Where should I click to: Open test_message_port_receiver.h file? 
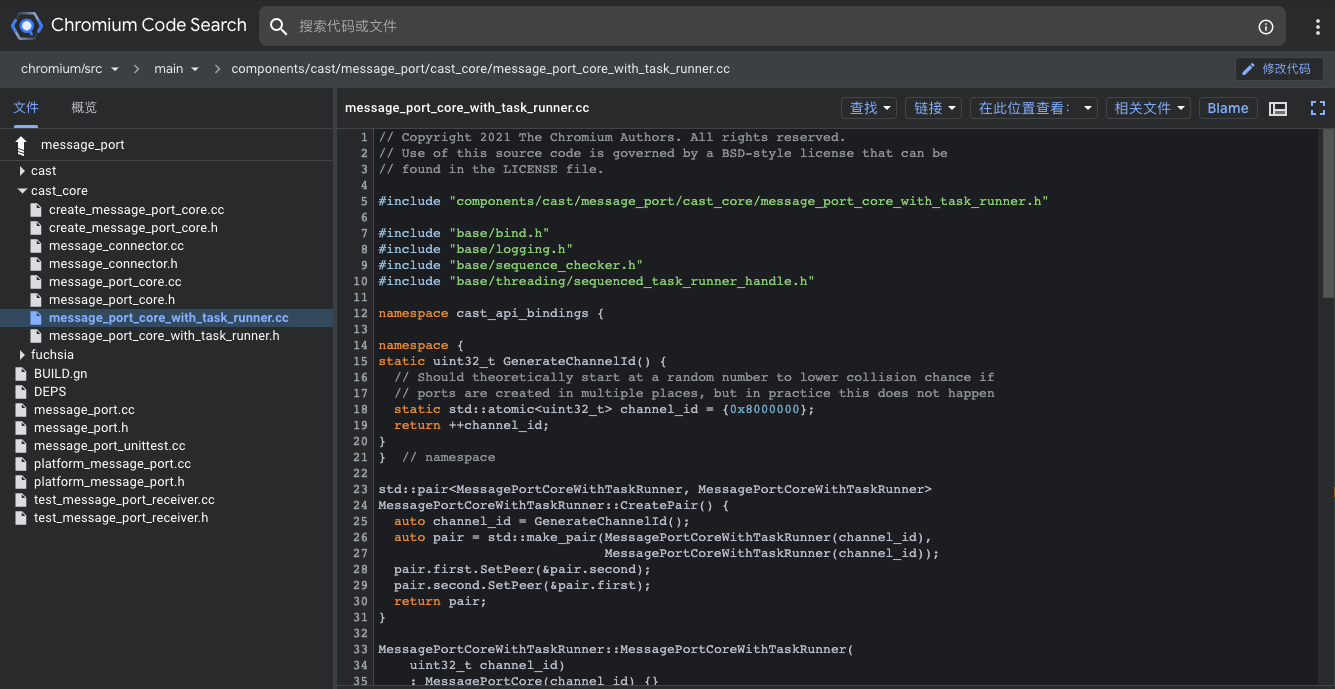pos(121,518)
